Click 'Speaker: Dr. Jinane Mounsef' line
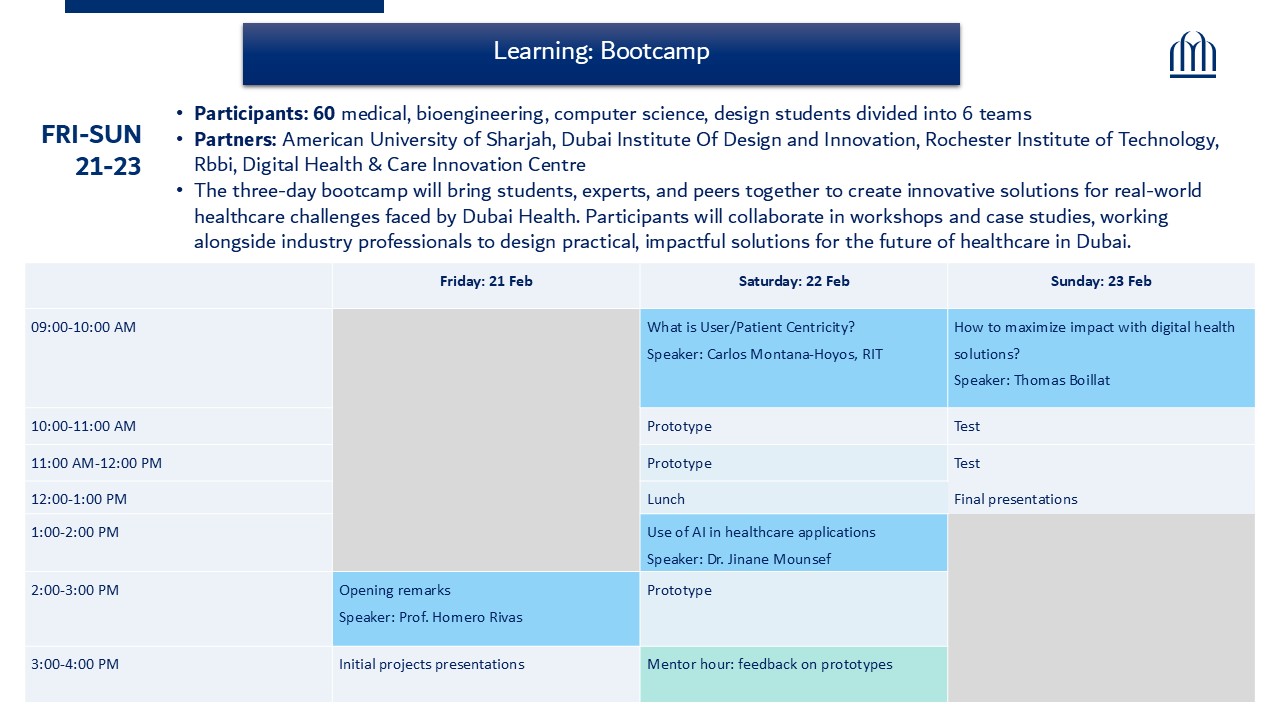Image resolution: width=1280 pixels, height=720 pixels. (739, 559)
